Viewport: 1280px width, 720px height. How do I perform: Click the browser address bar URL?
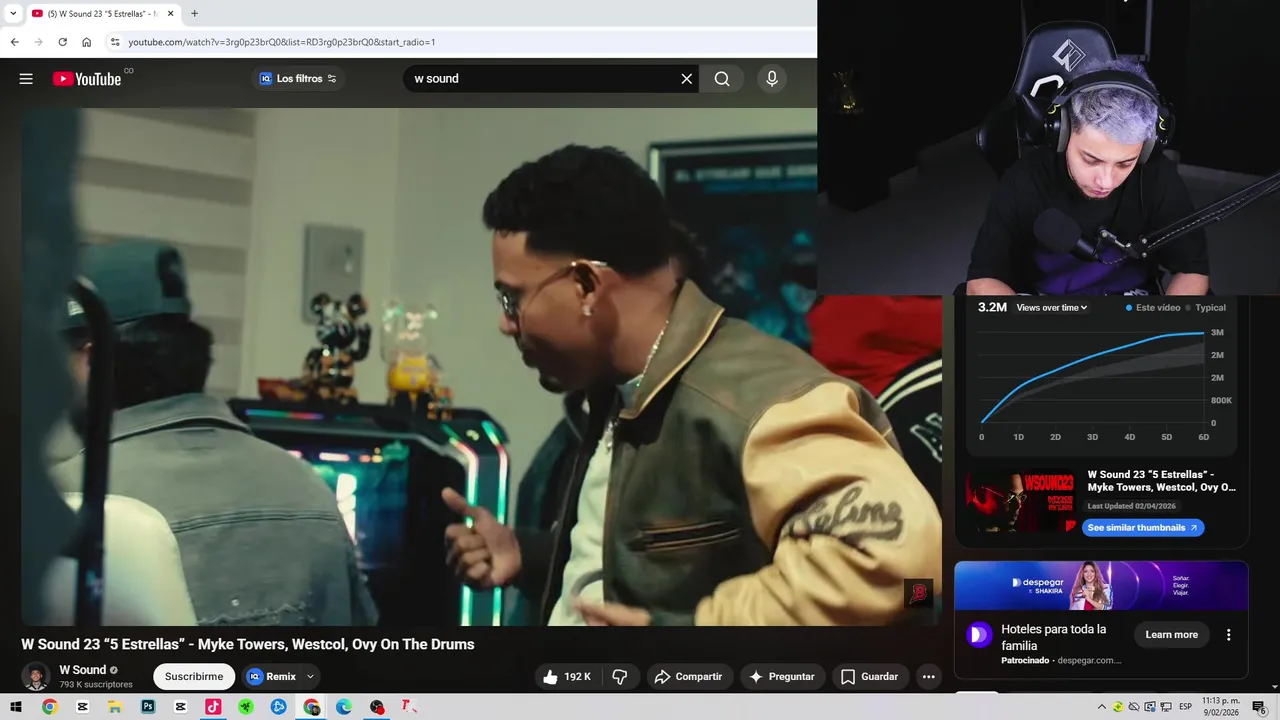pos(282,42)
